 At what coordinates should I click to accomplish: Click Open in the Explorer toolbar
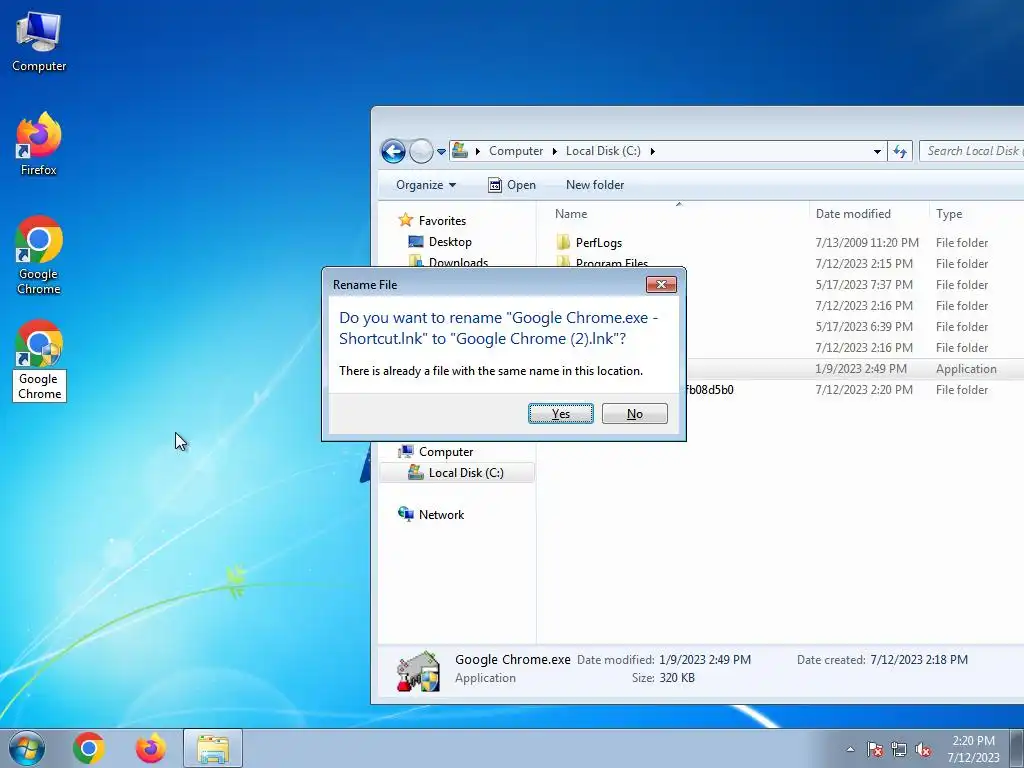(512, 185)
